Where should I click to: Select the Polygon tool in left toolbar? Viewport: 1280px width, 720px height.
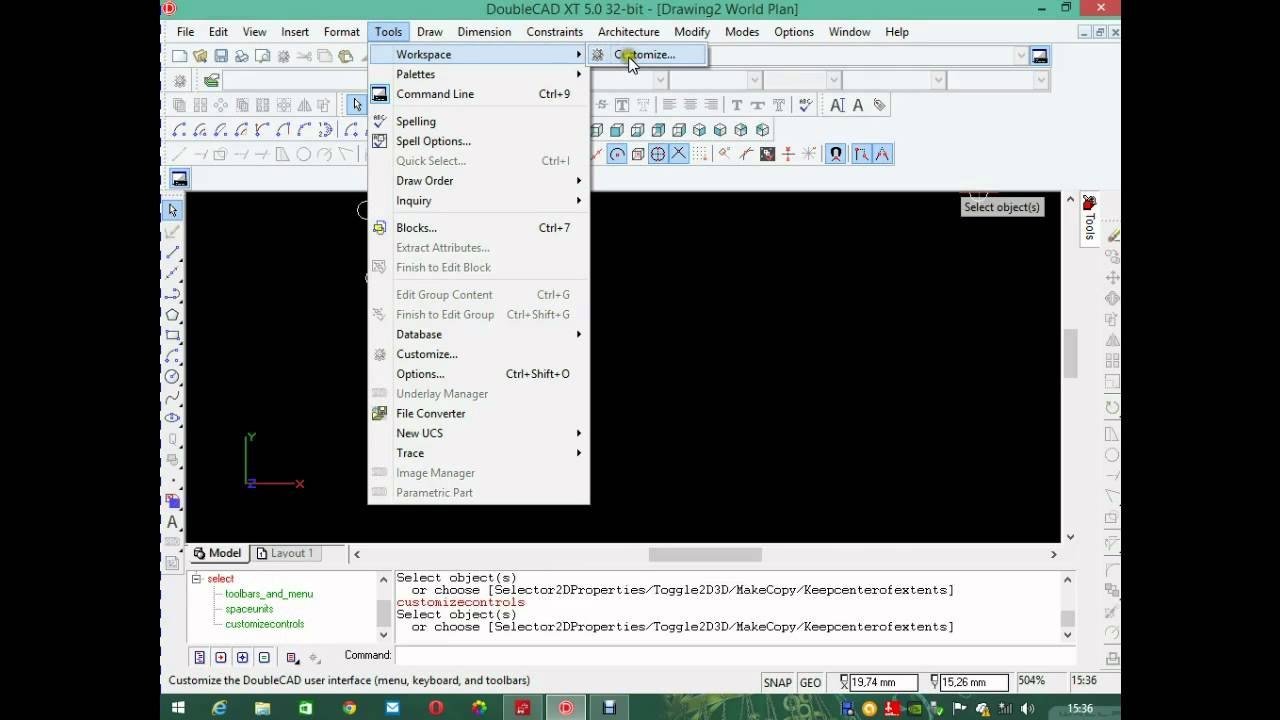(173, 315)
